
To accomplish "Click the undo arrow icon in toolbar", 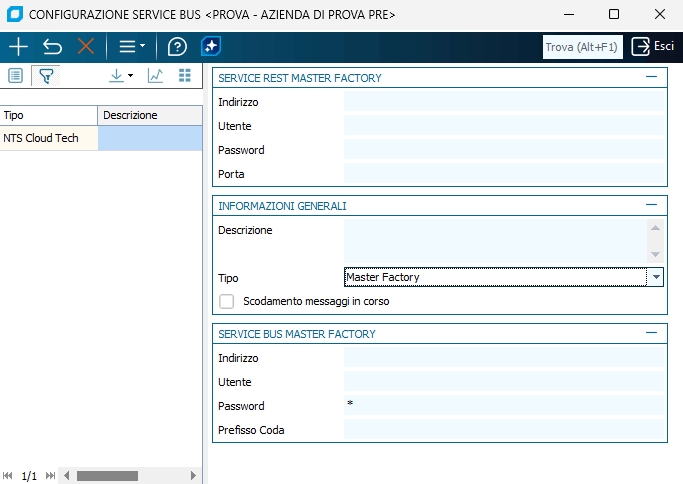I will (x=52, y=47).
